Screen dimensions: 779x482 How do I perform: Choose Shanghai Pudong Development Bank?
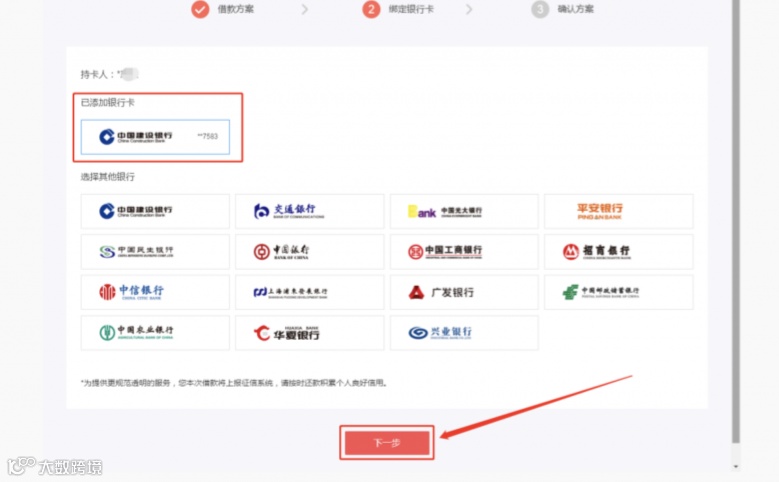point(310,292)
